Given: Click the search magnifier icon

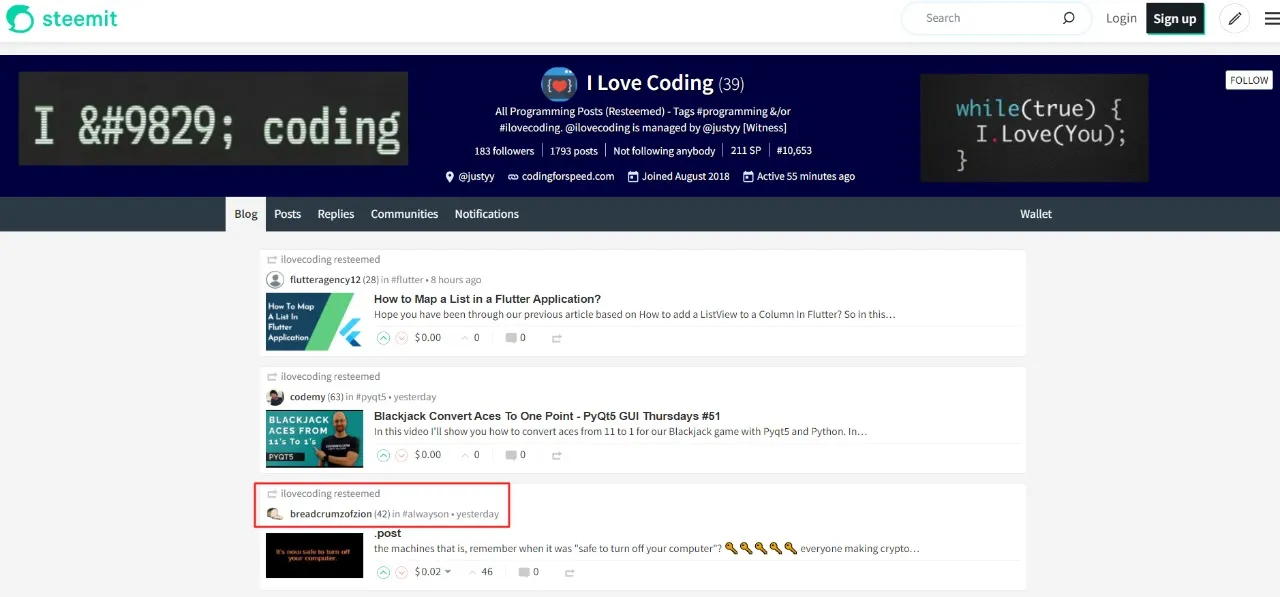Looking at the screenshot, I should 1069,18.
